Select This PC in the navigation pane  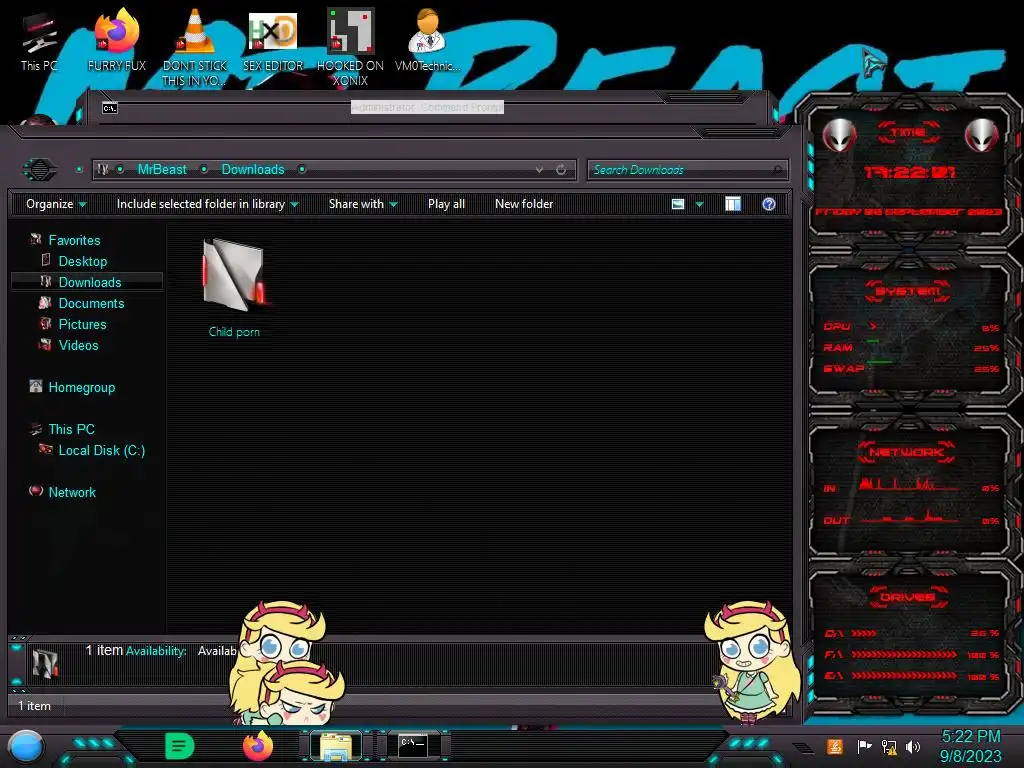(x=71, y=430)
